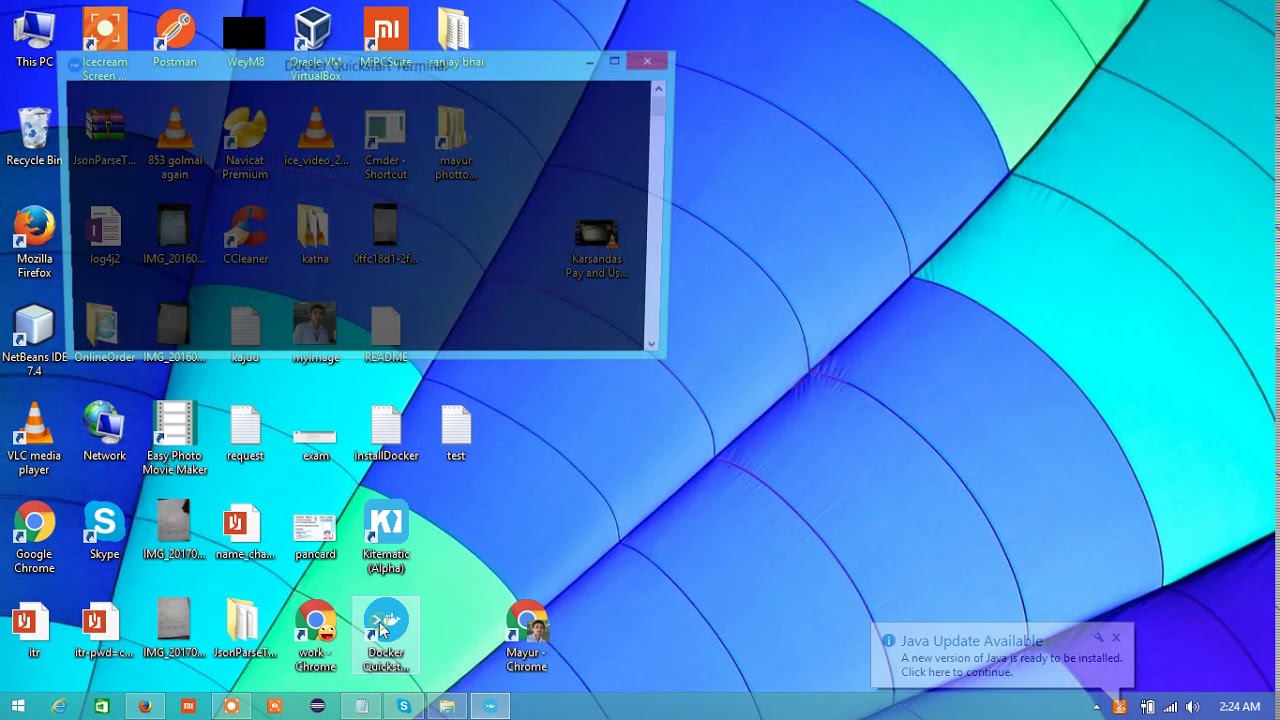The image size is (1280, 720).
Task: Select the itr-pwd PDF file
Action: [104, 629]
